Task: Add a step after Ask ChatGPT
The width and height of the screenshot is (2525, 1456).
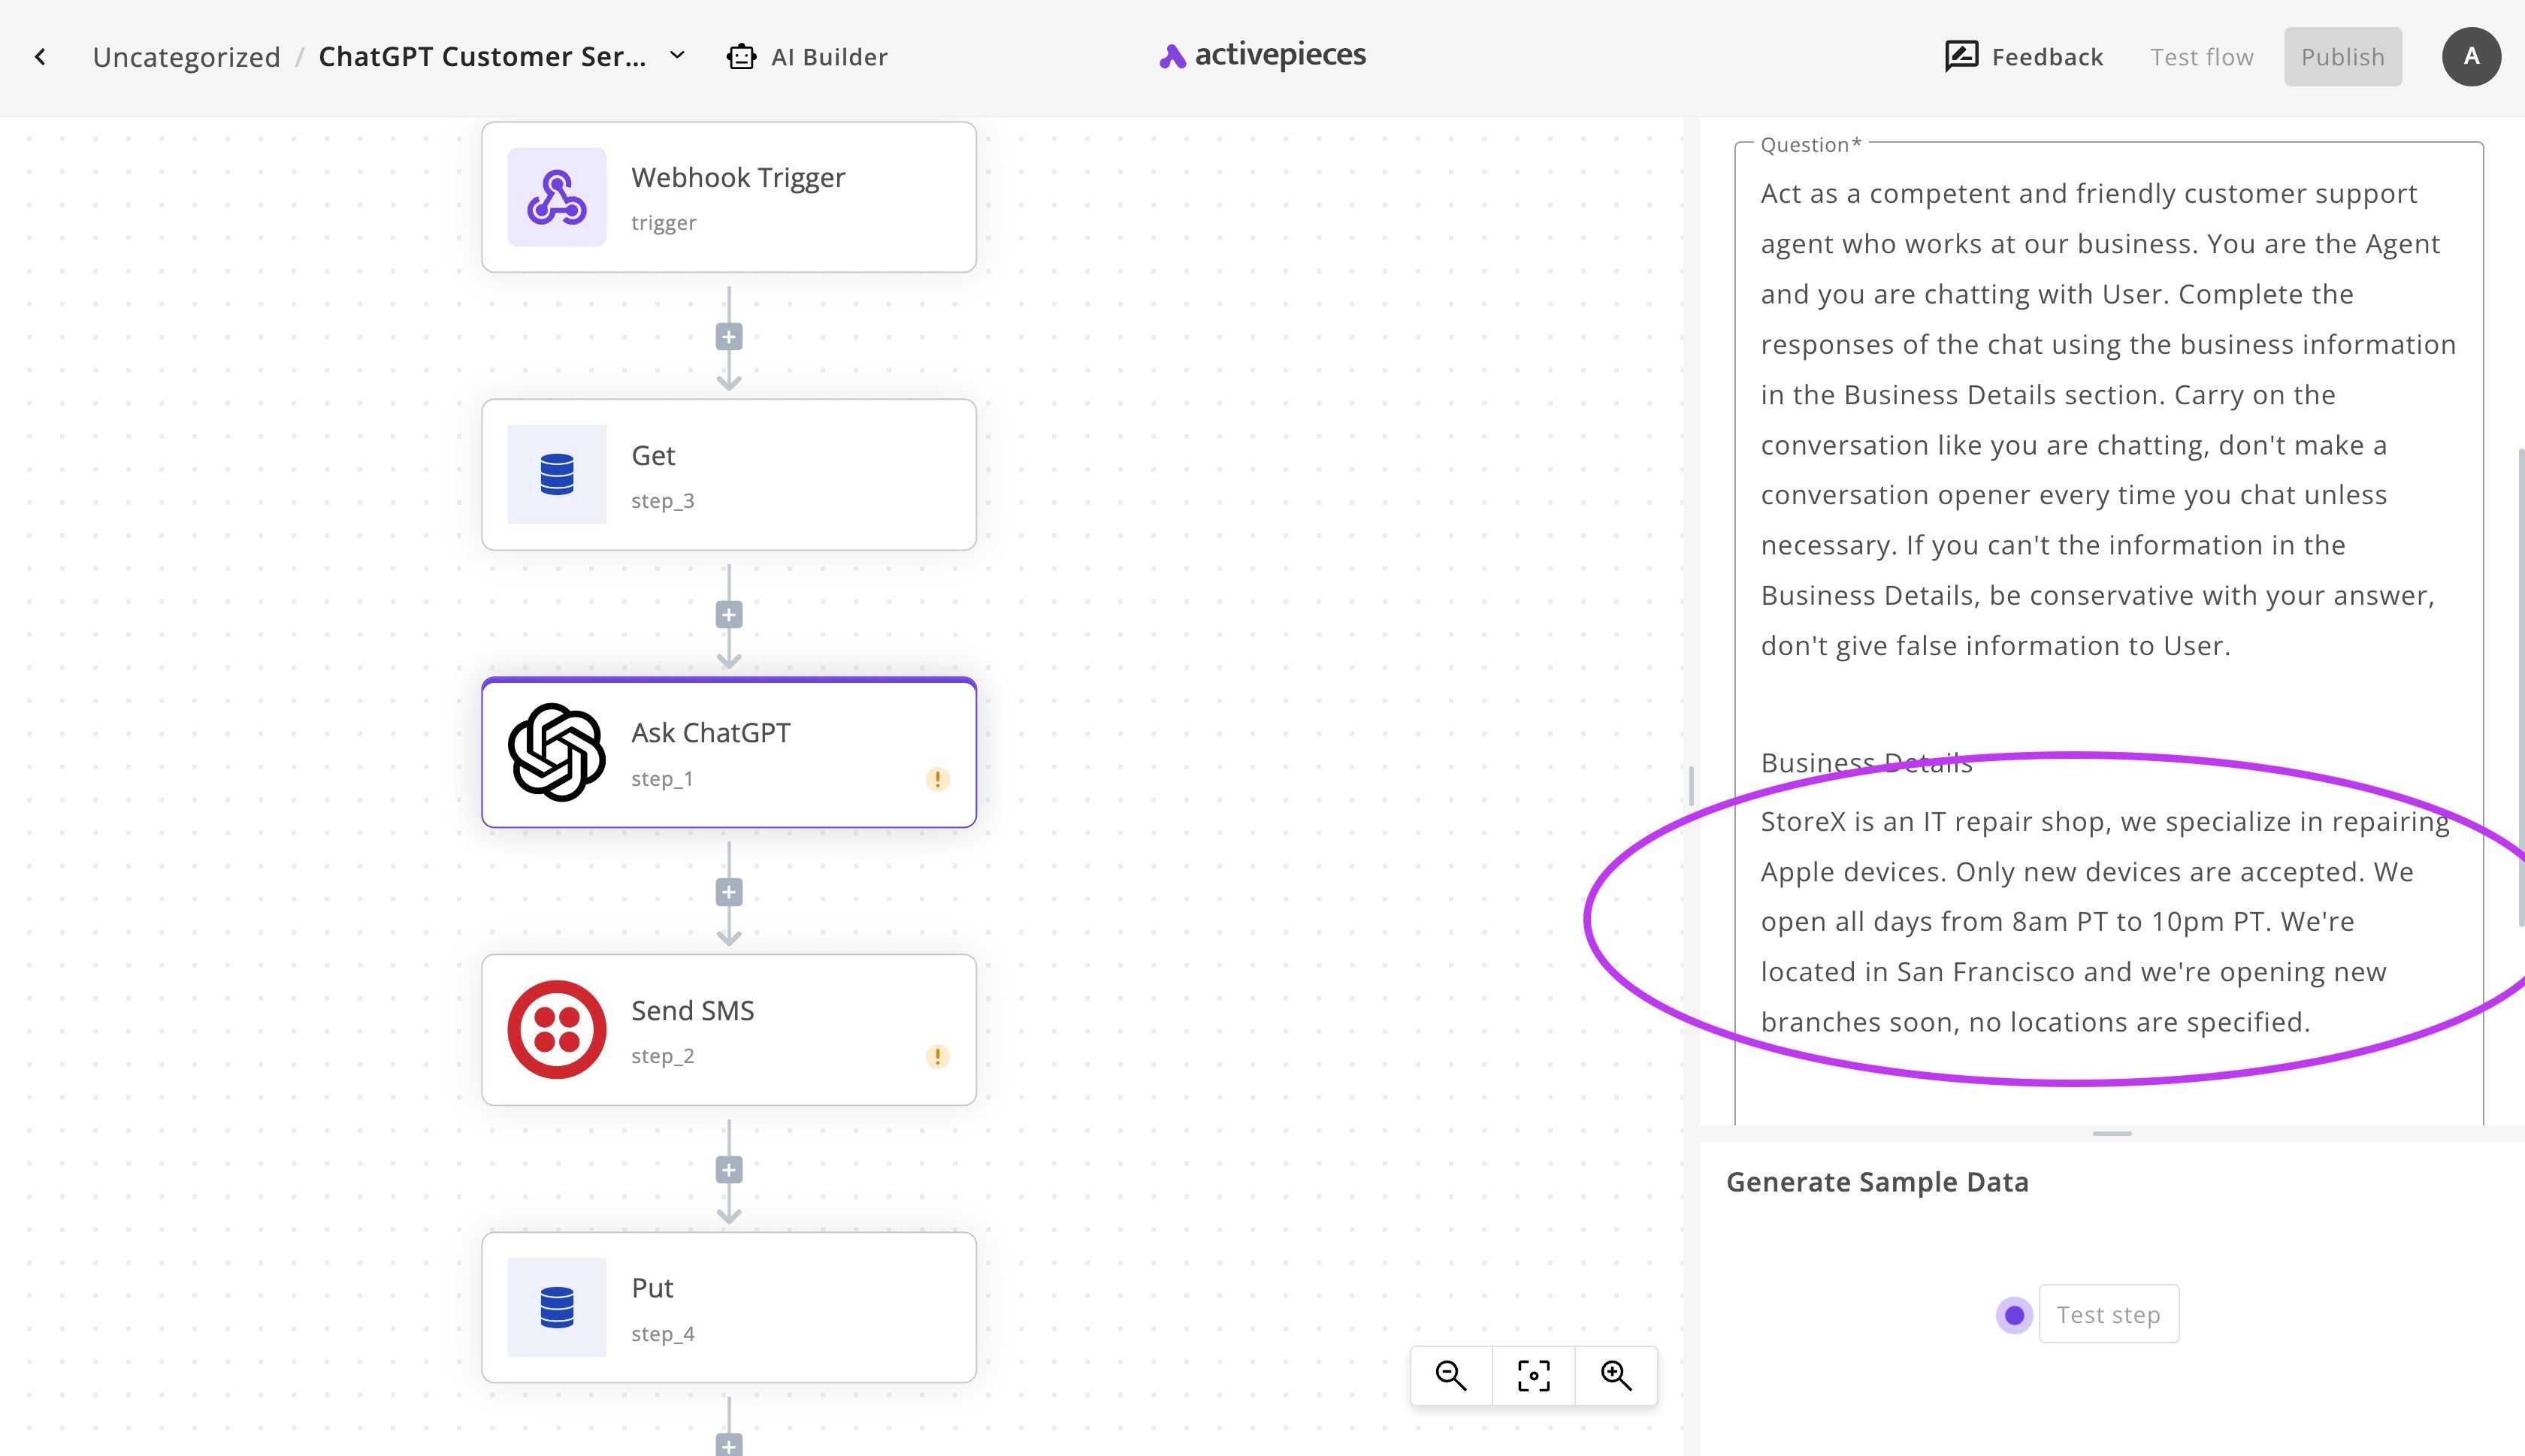Action: tap(729, 892)
